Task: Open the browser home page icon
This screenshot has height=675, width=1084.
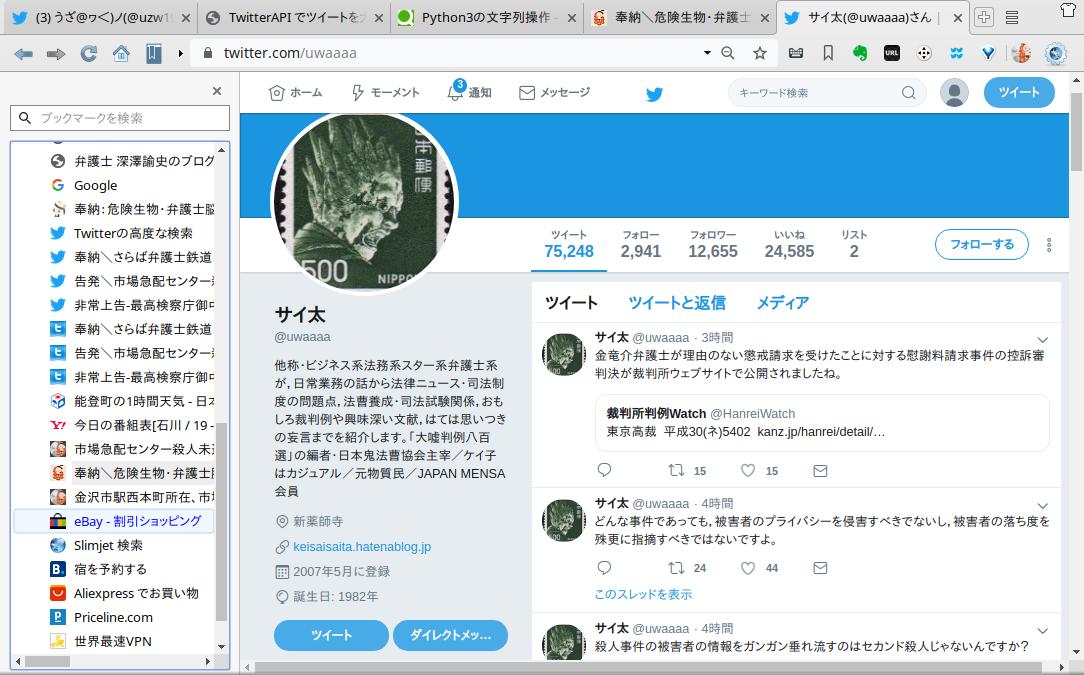Action: click(121, 53)
